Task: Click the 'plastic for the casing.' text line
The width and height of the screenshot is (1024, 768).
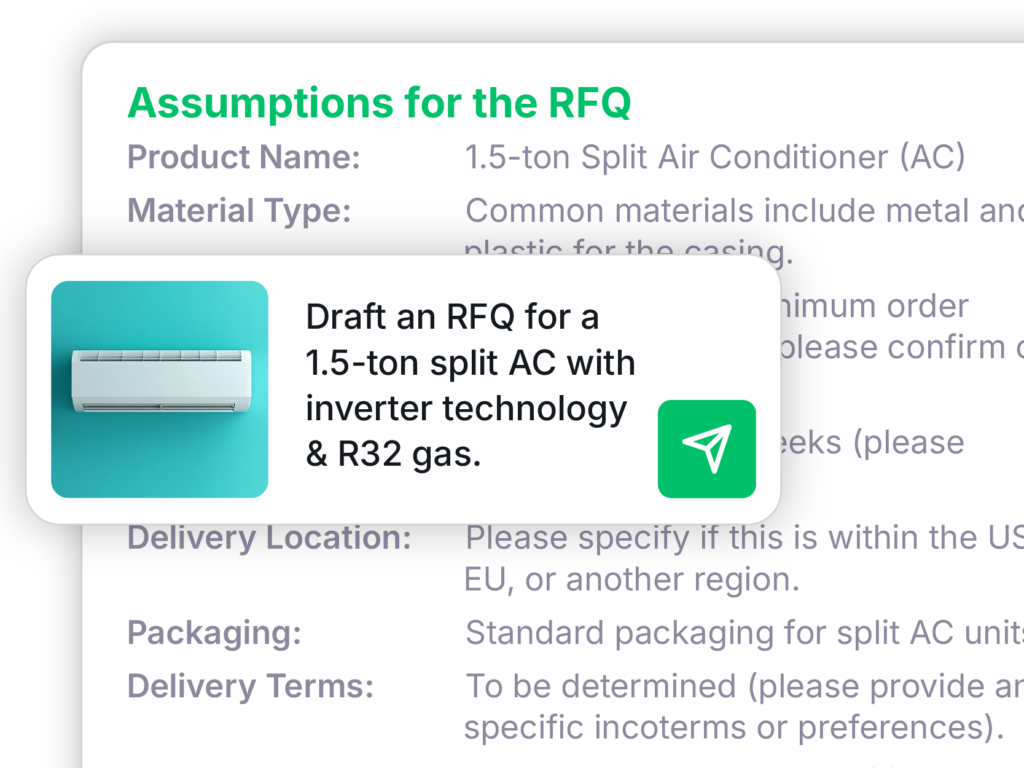Action: click(628, 249)
